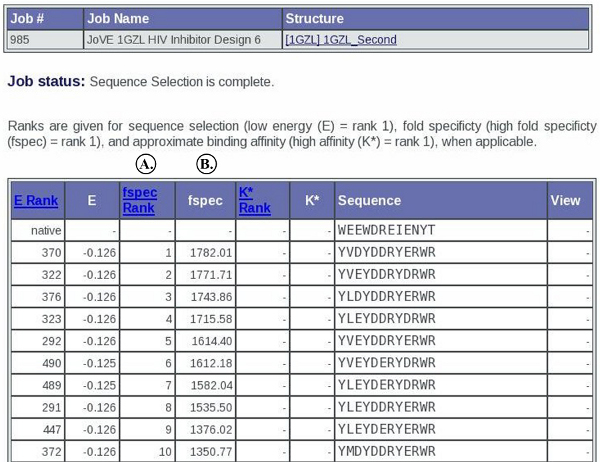The height and width of the screenshot is (462, 600).
Task: Select fspec value 1614.40
Action: coord(212,341)
